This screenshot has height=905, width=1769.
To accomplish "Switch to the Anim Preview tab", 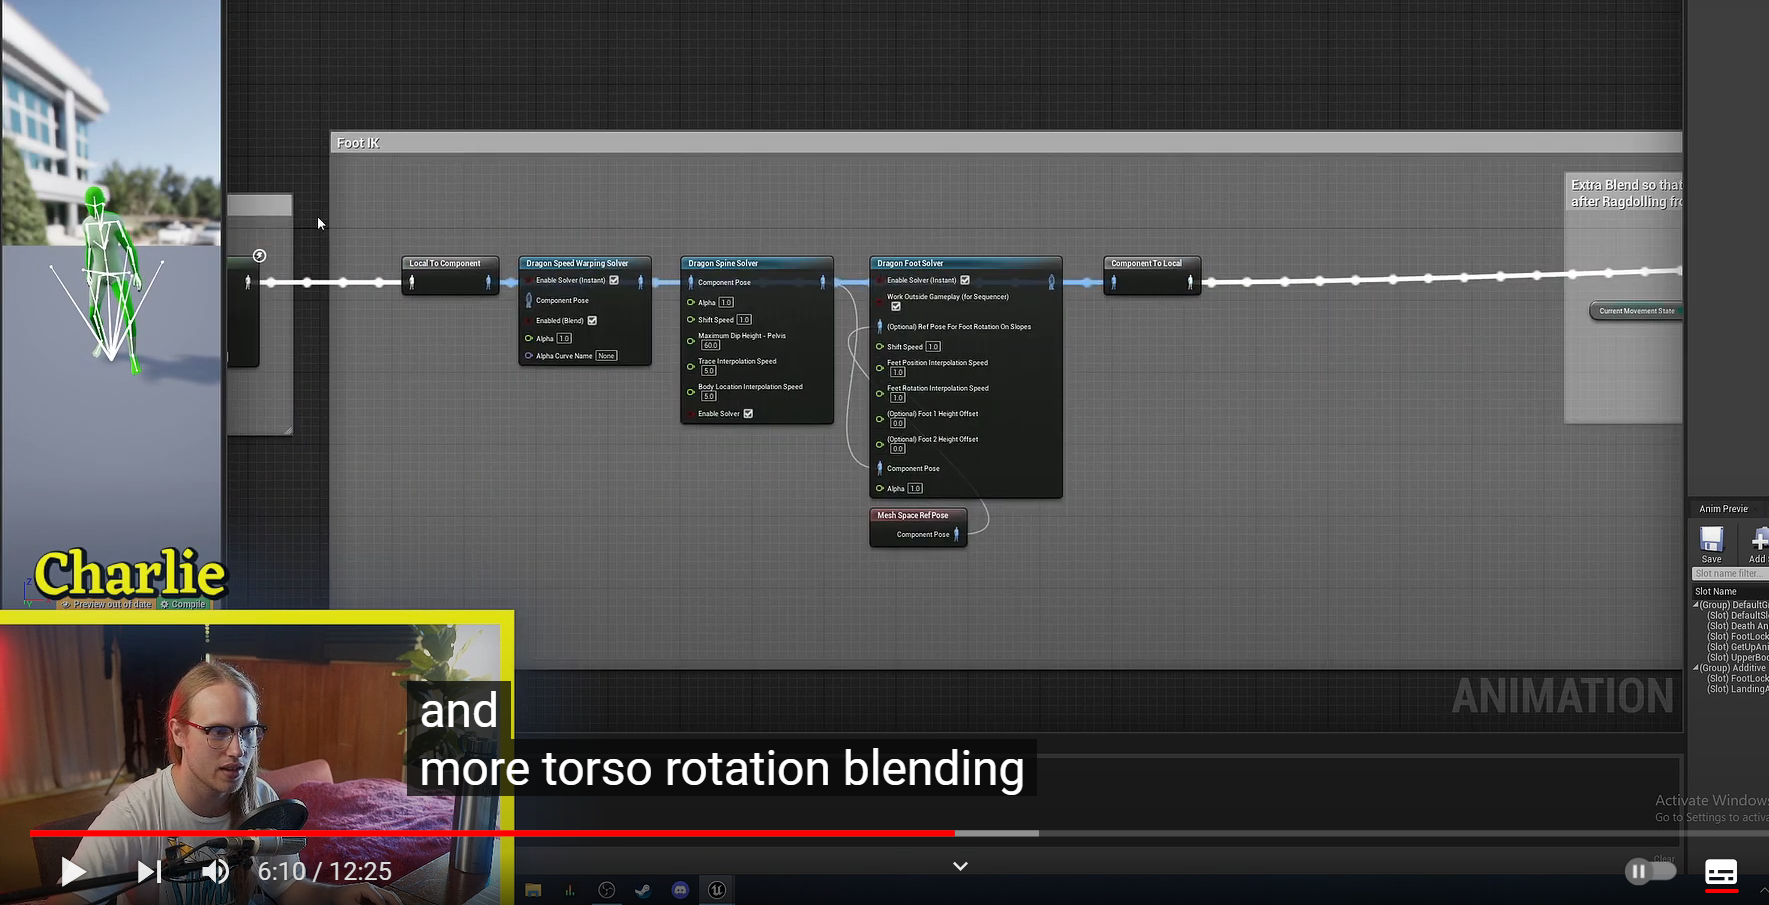I will 1723,509.
